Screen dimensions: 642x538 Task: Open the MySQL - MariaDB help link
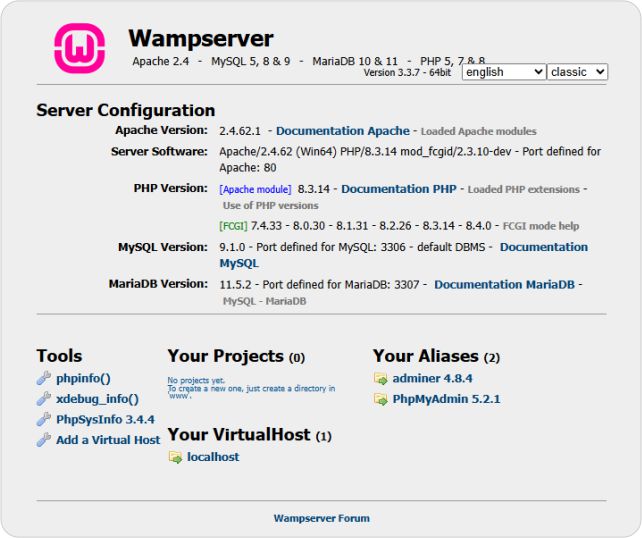(264, 301)
